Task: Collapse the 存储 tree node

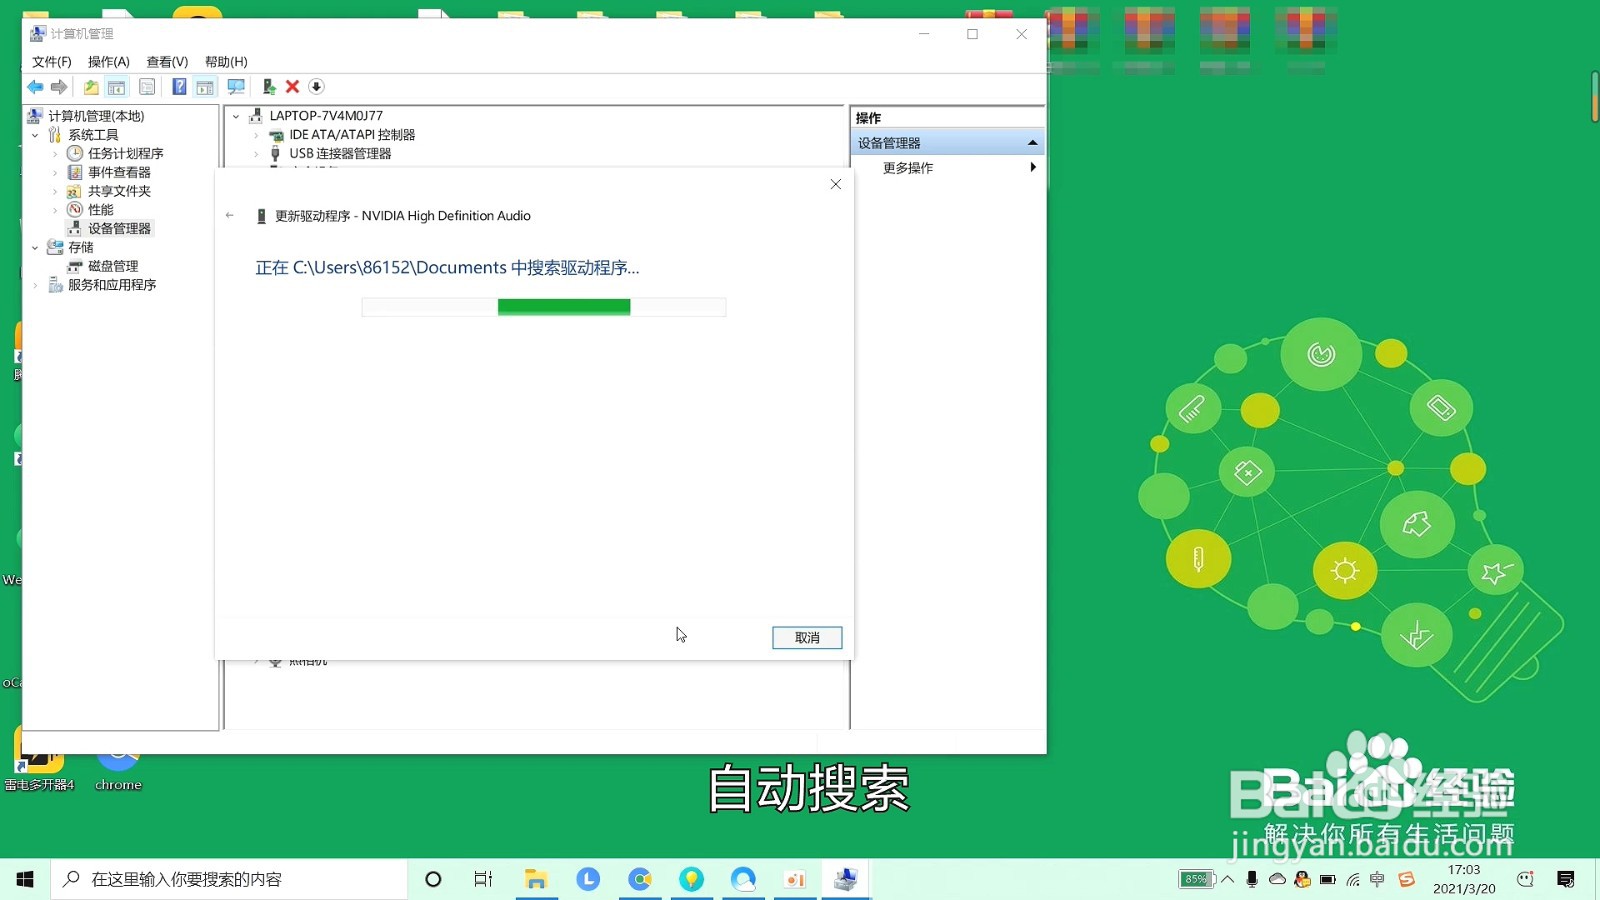Action: point(35,248)
